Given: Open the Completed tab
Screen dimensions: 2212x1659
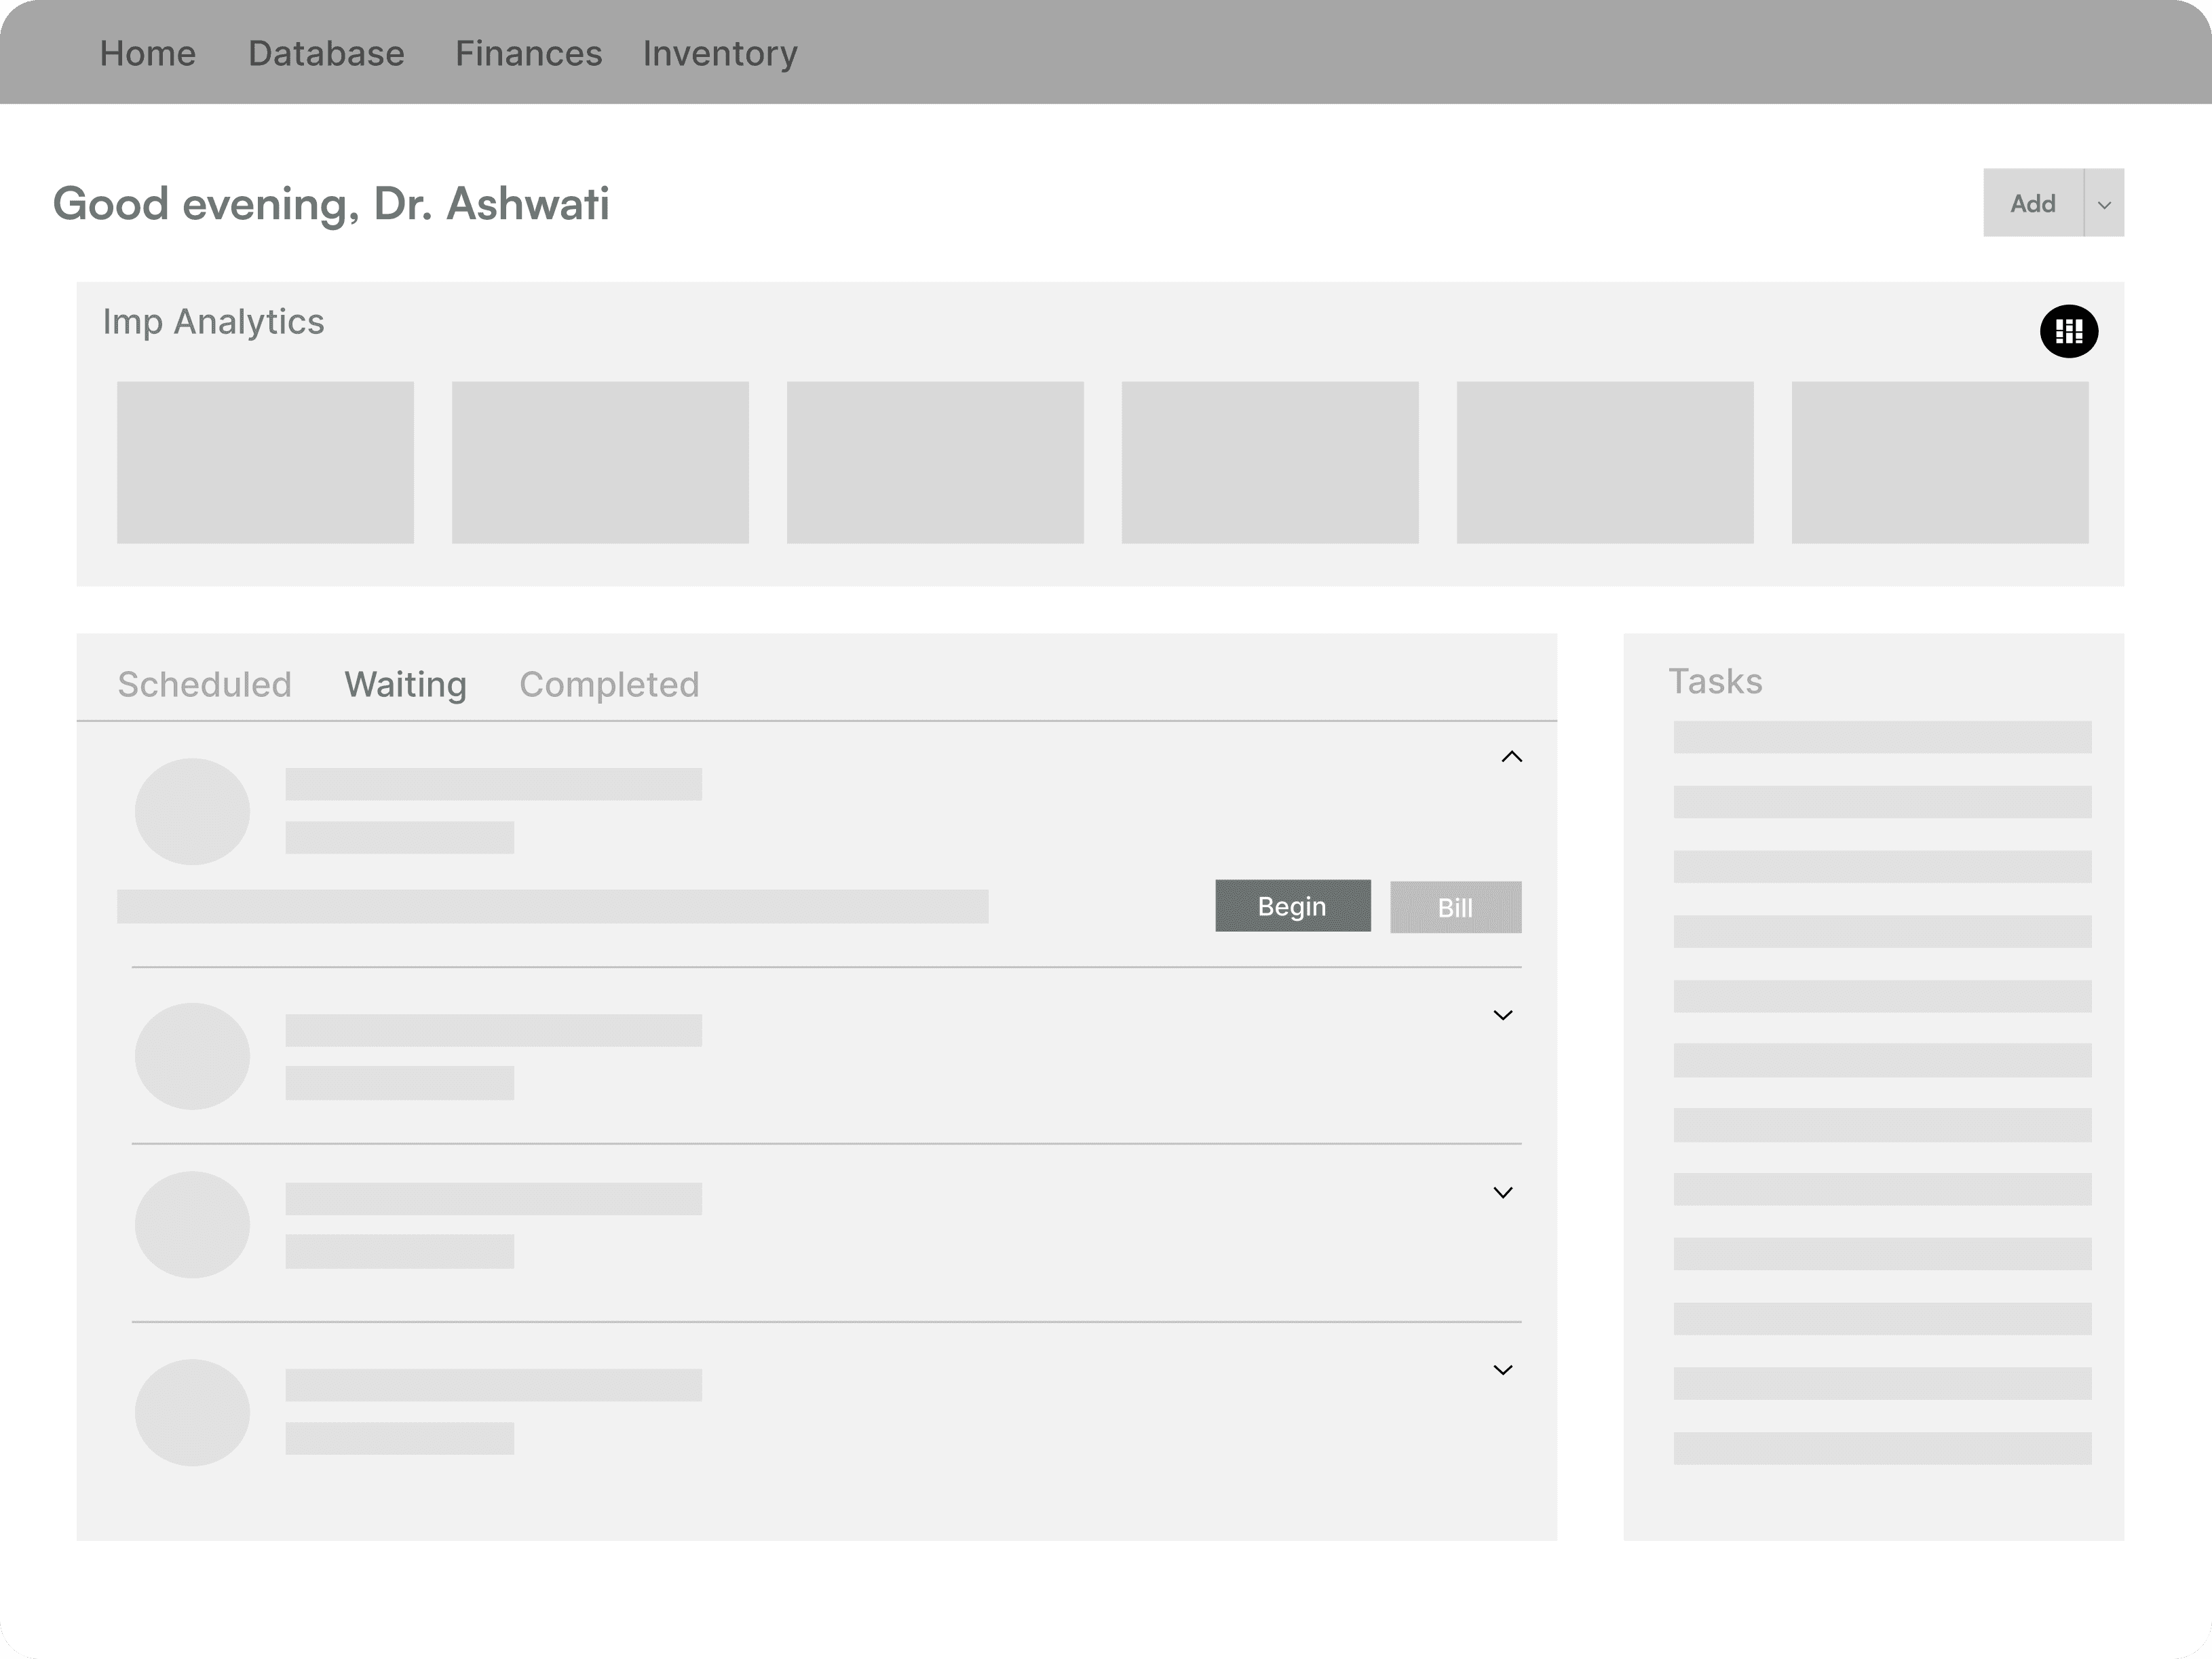Looking at the screenshot, I should 609,685.
